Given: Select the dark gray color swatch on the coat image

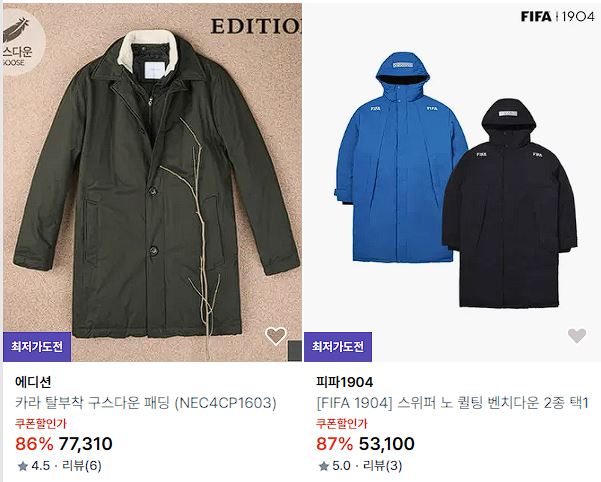Looking at the screenshot, I should coord(294,351).
